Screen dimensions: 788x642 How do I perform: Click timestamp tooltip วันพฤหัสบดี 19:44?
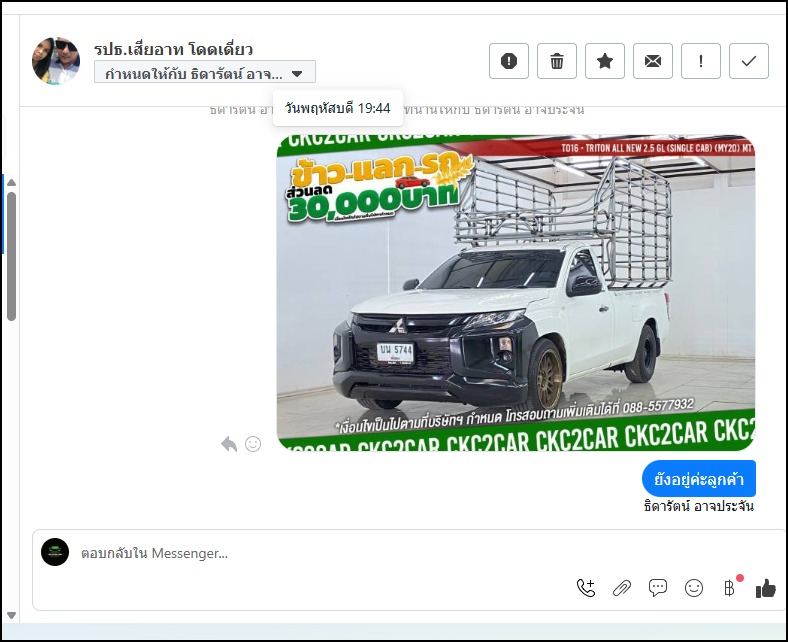[x=338, y=108]
